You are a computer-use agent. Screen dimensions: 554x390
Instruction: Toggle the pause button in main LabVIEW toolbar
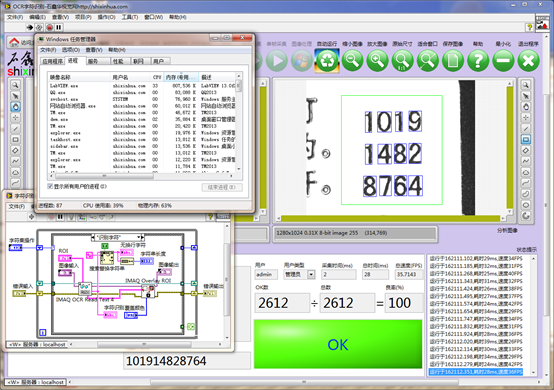tap(59, 27)
